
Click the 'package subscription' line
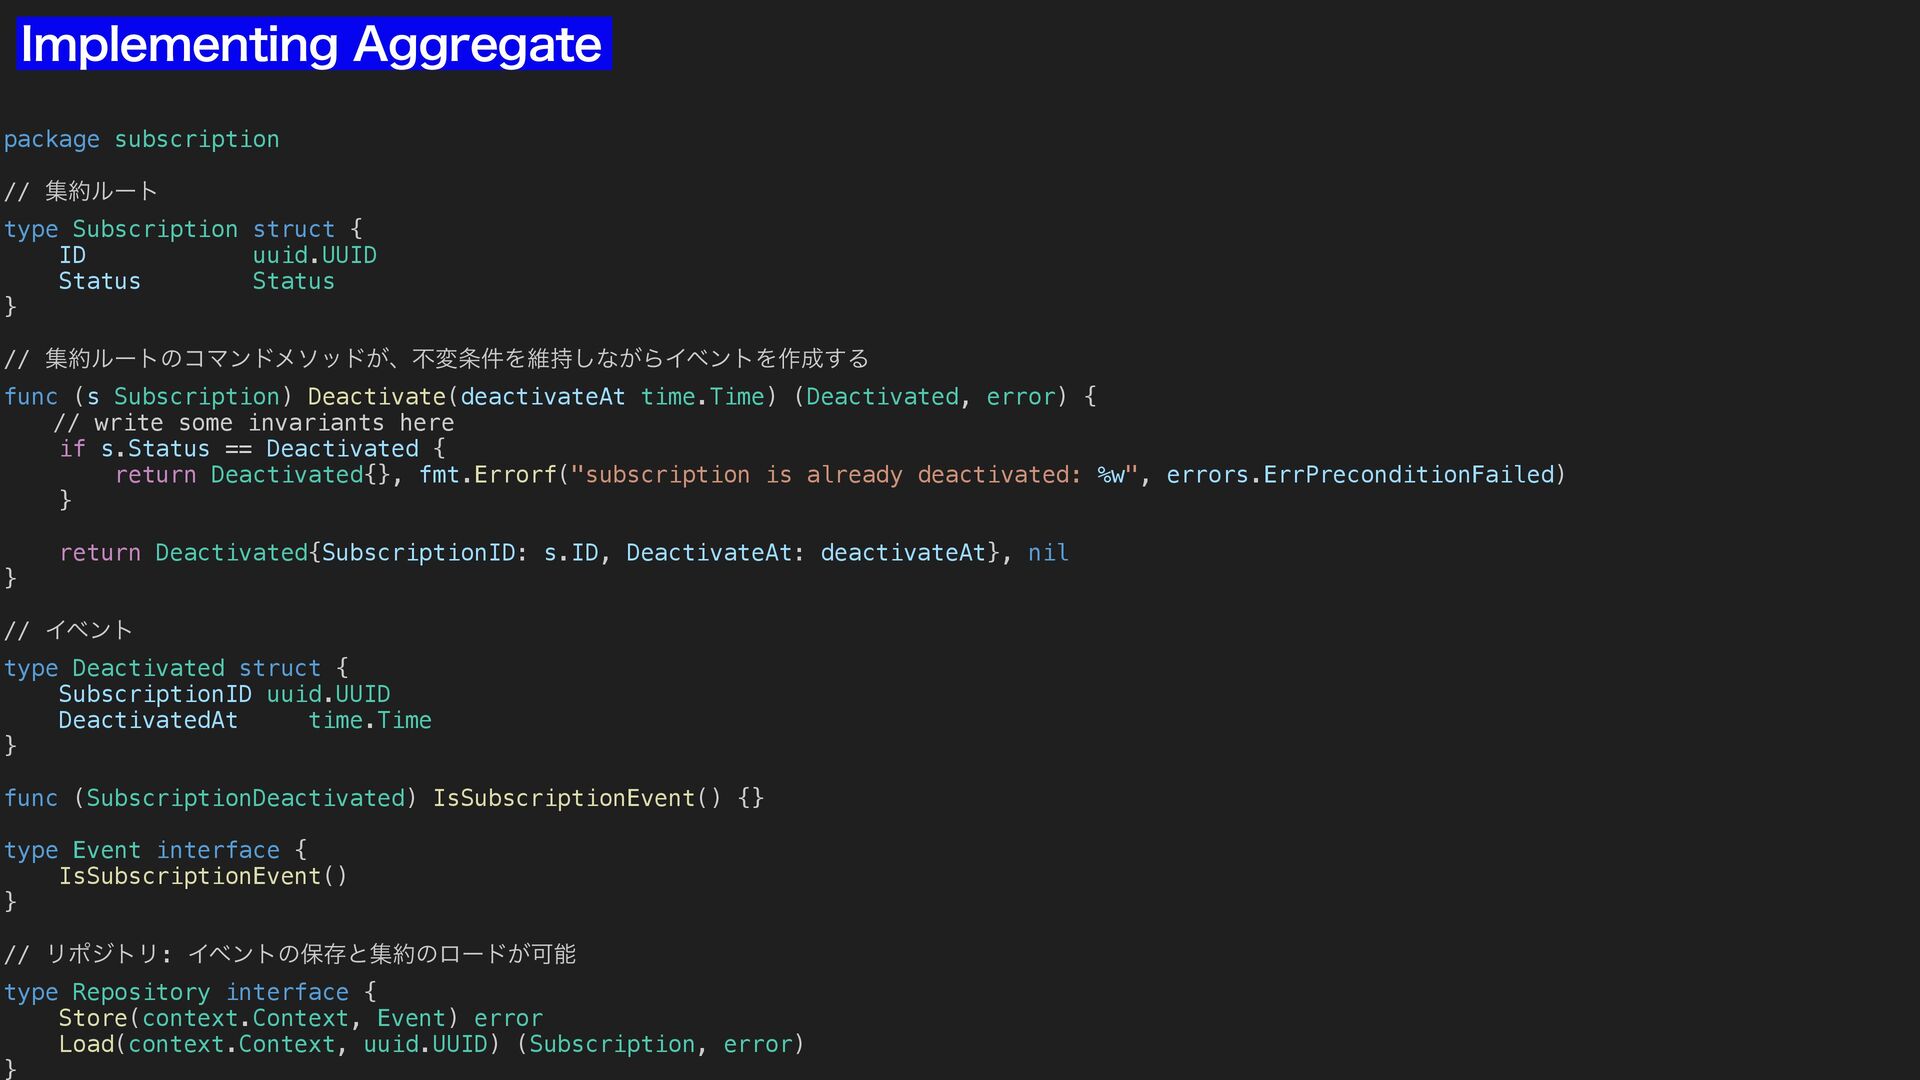(x=141, y=139)
